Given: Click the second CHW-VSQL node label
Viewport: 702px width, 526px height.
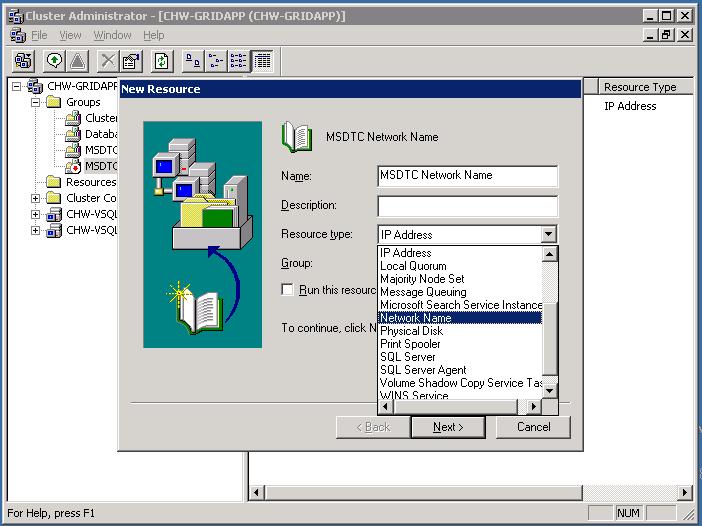Looking at the screenshot, I should [92, 230].
